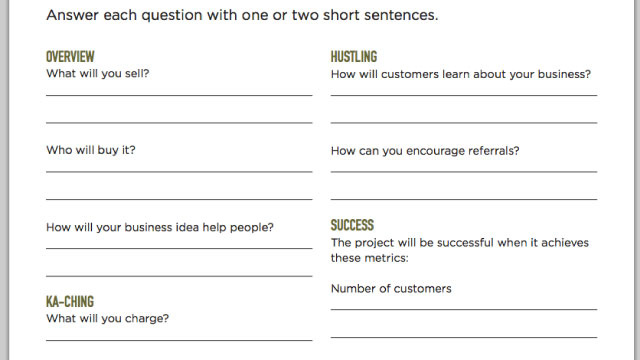Click the first line under 'Number of customers'

(464, 309)
